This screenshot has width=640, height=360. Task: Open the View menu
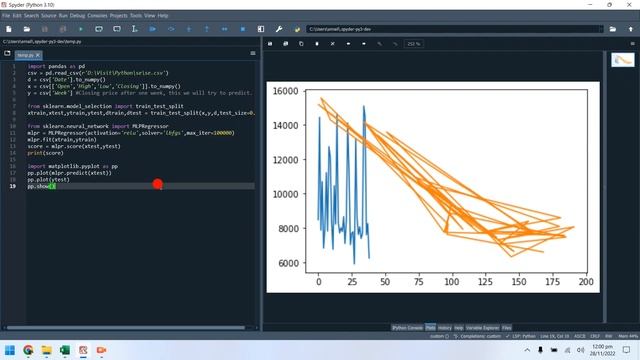pos(150,16)
